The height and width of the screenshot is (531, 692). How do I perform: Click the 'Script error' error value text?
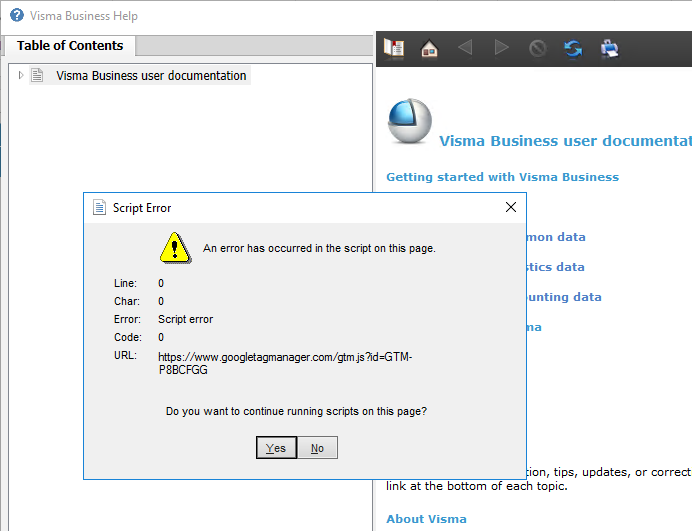tap(185, 319)
